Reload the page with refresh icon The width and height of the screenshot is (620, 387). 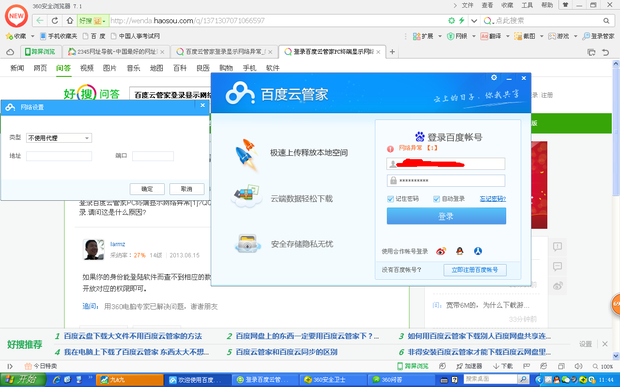click(55, 21)
